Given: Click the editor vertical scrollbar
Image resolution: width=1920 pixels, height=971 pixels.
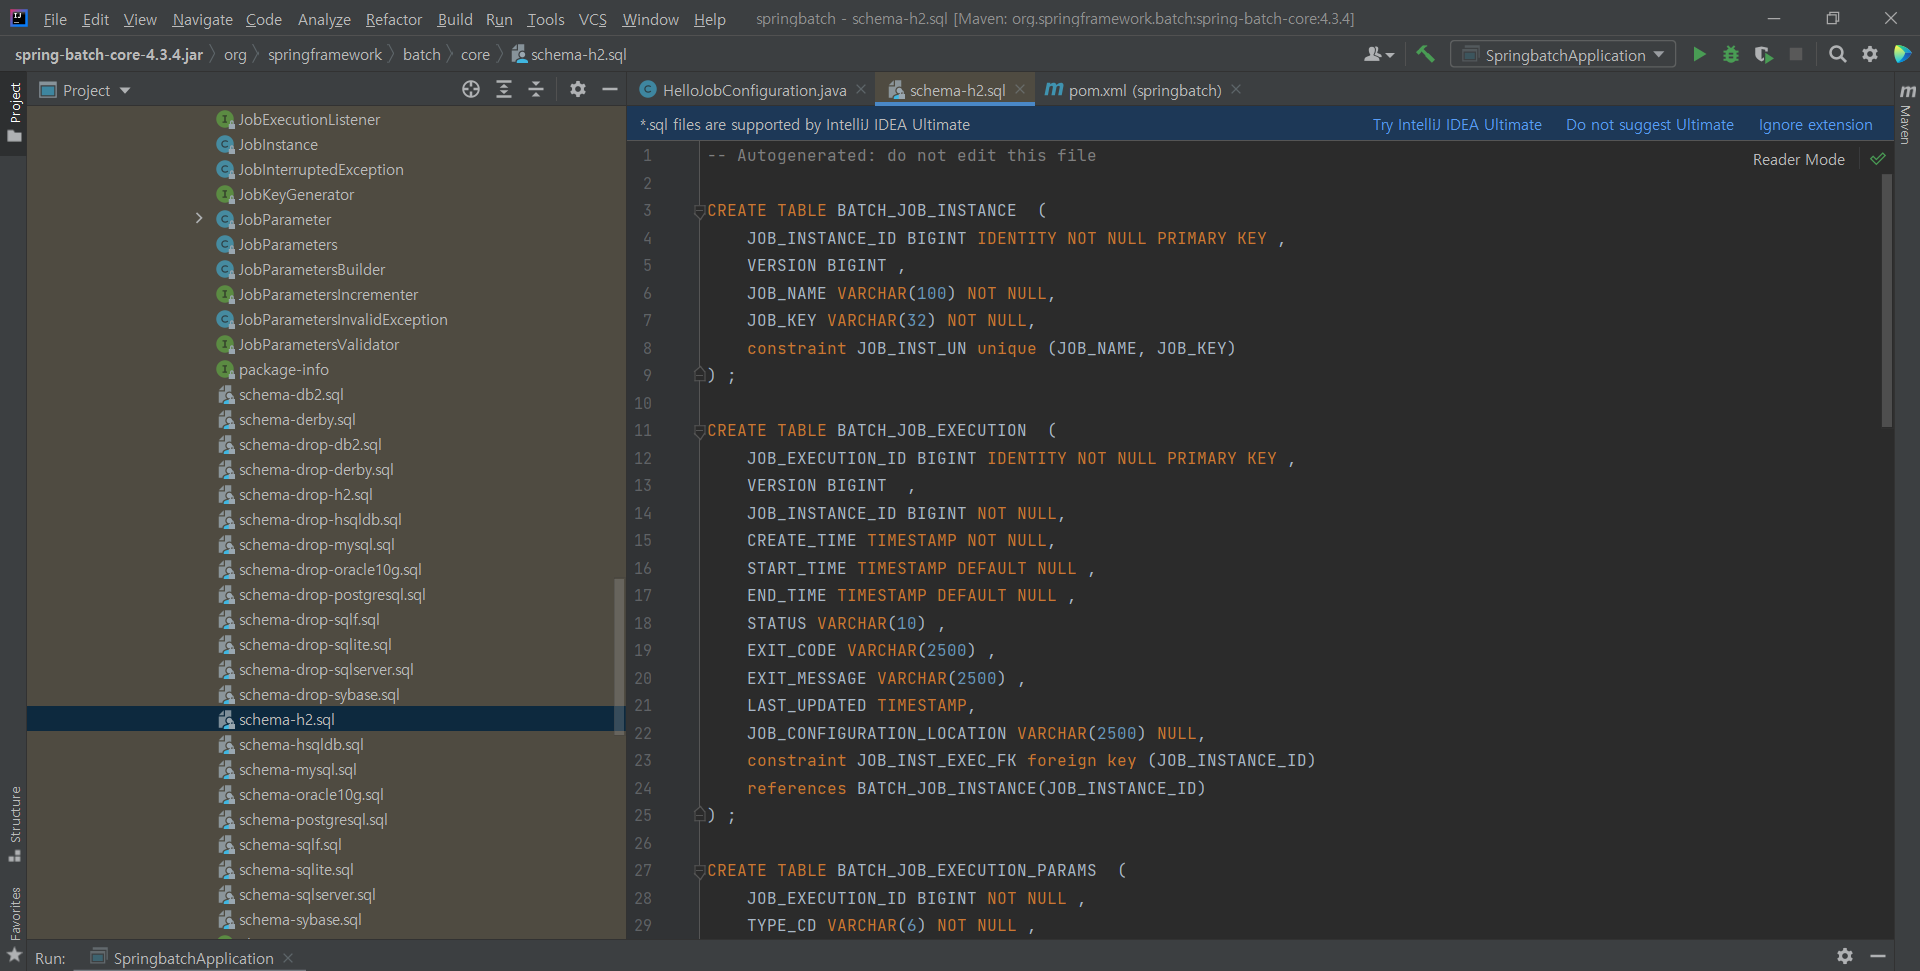Looking at the screenshot, I should 1886,300.
